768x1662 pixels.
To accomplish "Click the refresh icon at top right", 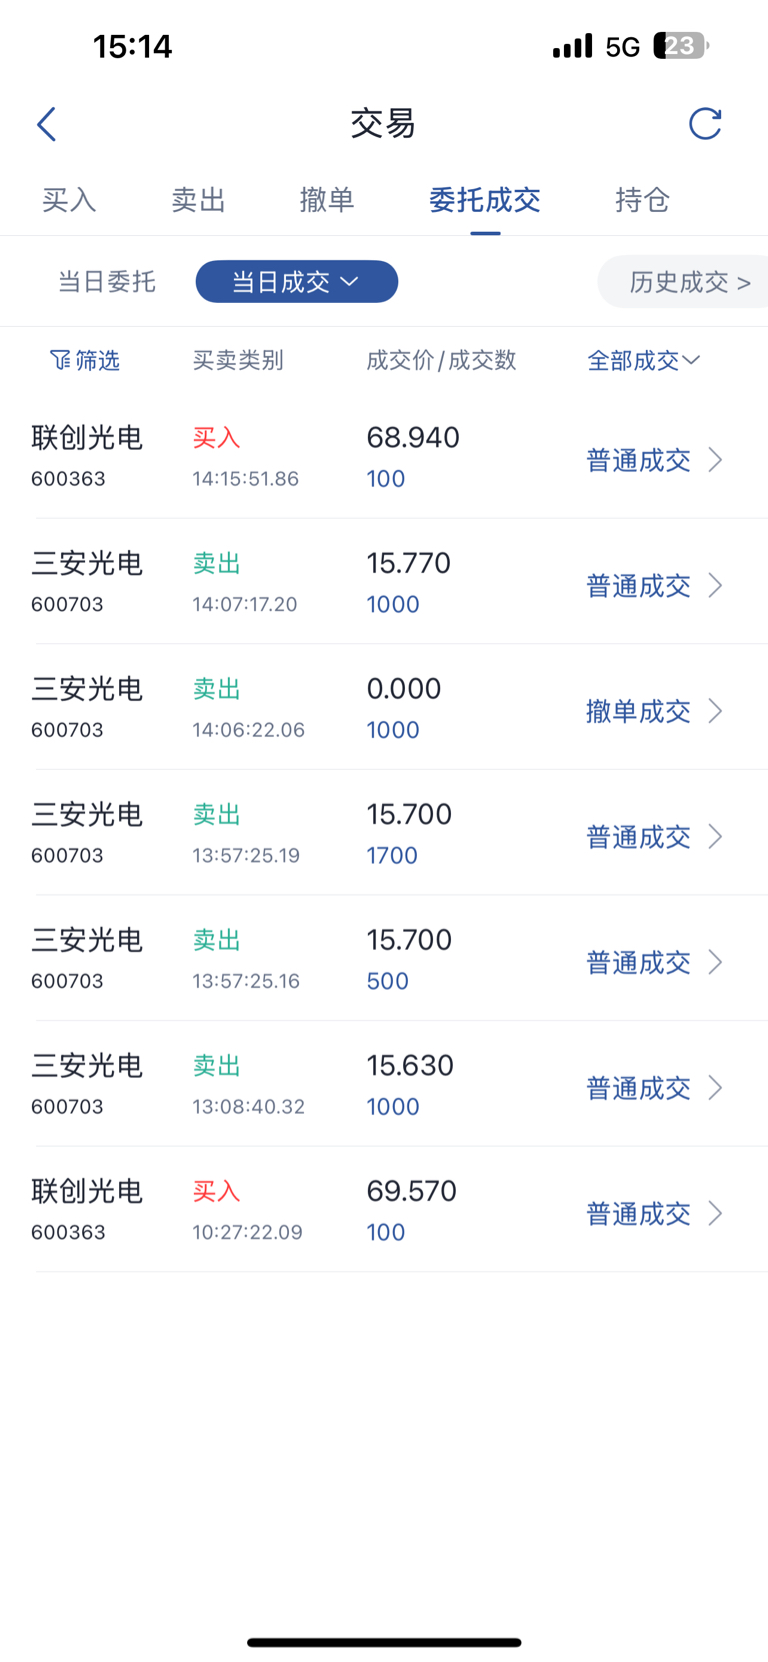I will (705, 124).
